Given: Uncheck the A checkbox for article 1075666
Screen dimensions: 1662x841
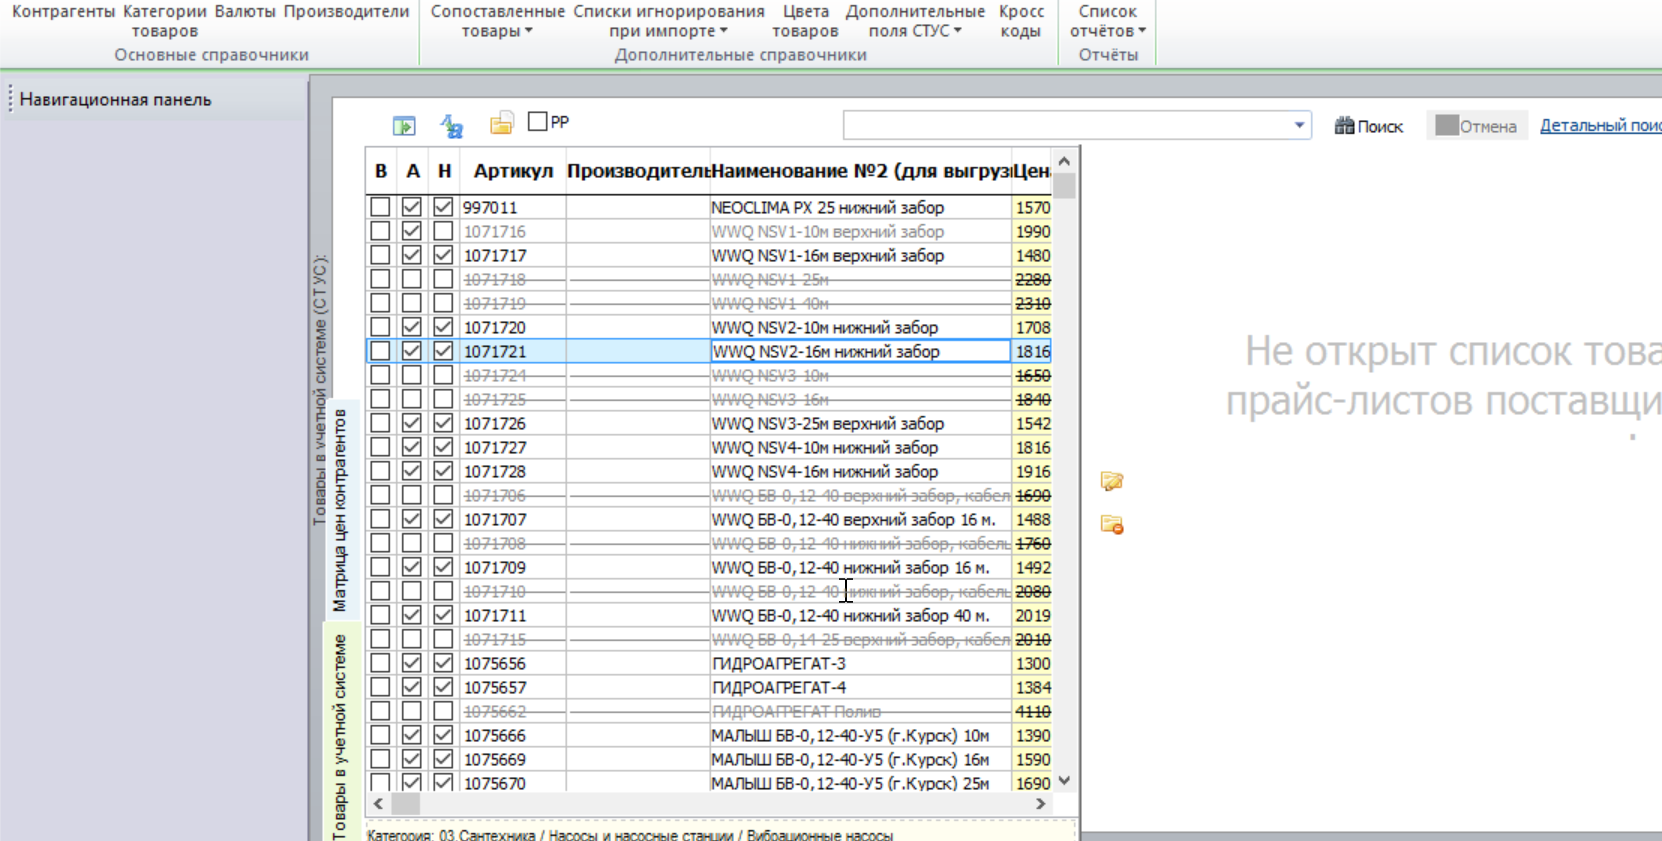Looking at the screenshot, I should pos(412,735).
